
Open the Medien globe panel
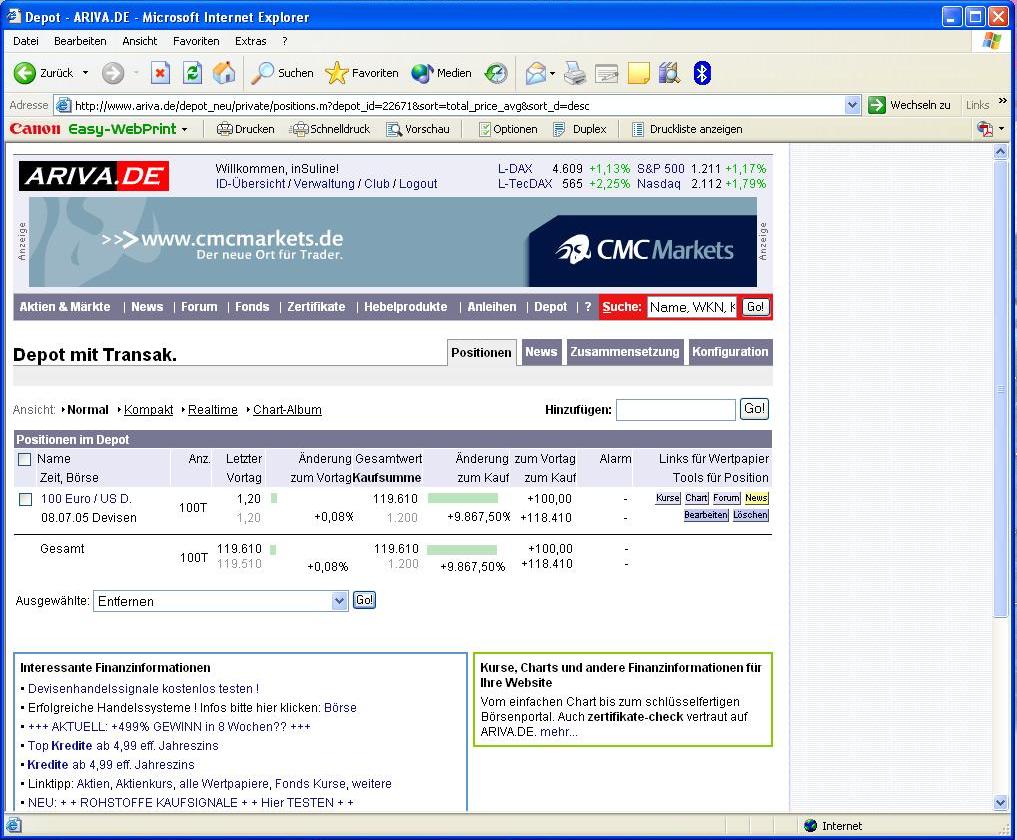[x=442, y=73]
